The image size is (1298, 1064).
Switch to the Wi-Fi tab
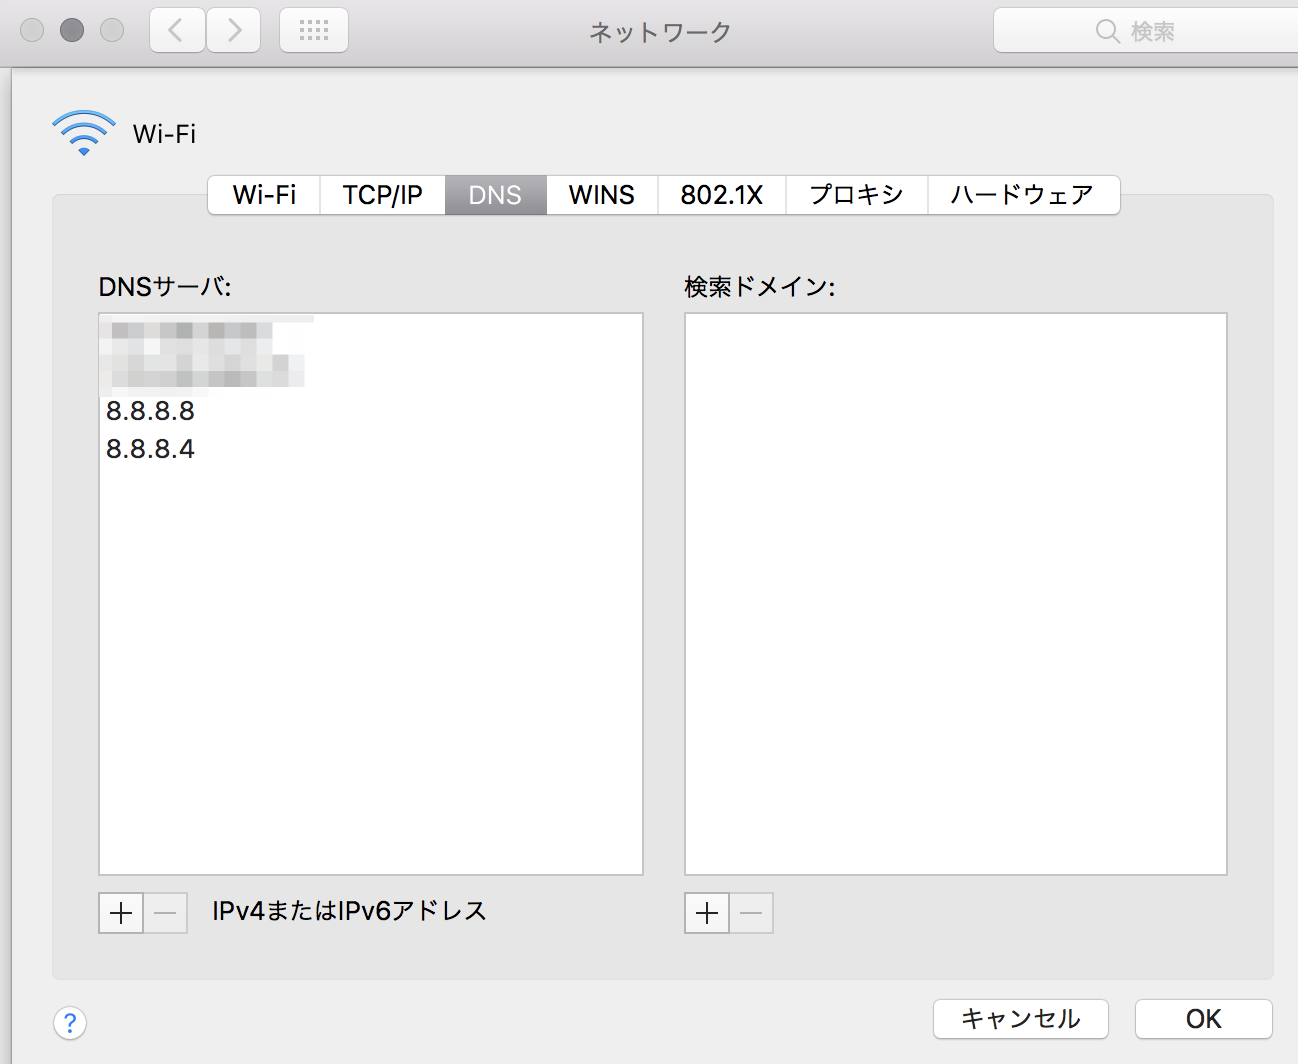[264, 195]
